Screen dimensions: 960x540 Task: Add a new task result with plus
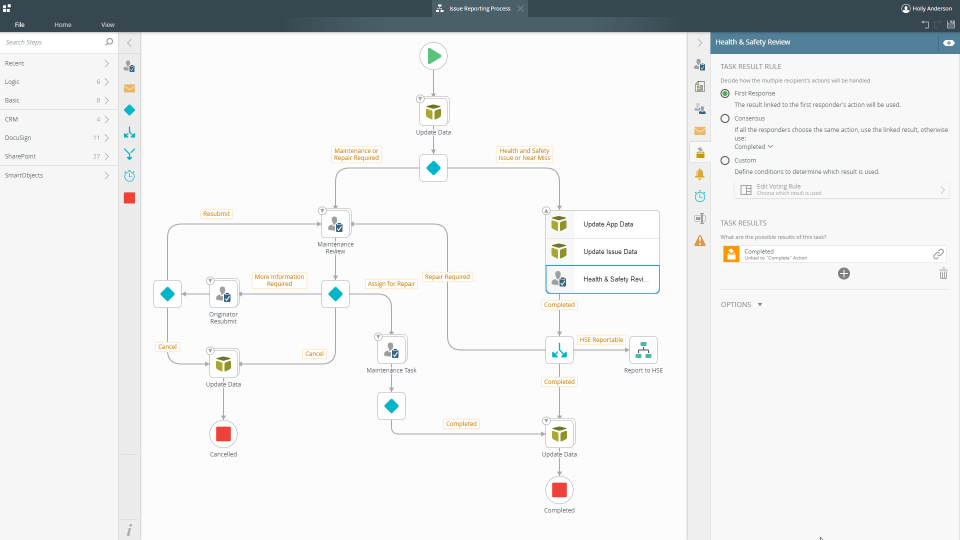(844, 274)
